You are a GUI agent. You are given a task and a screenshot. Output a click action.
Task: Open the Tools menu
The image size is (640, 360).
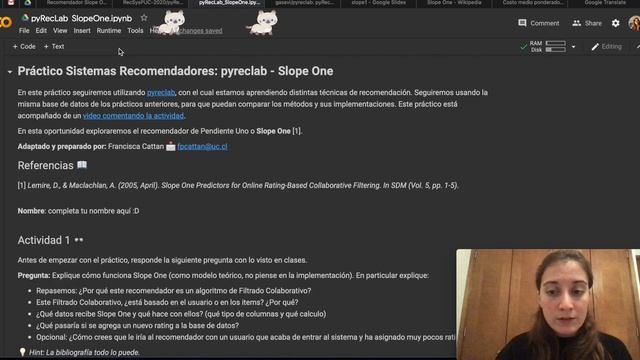(135, 31)
